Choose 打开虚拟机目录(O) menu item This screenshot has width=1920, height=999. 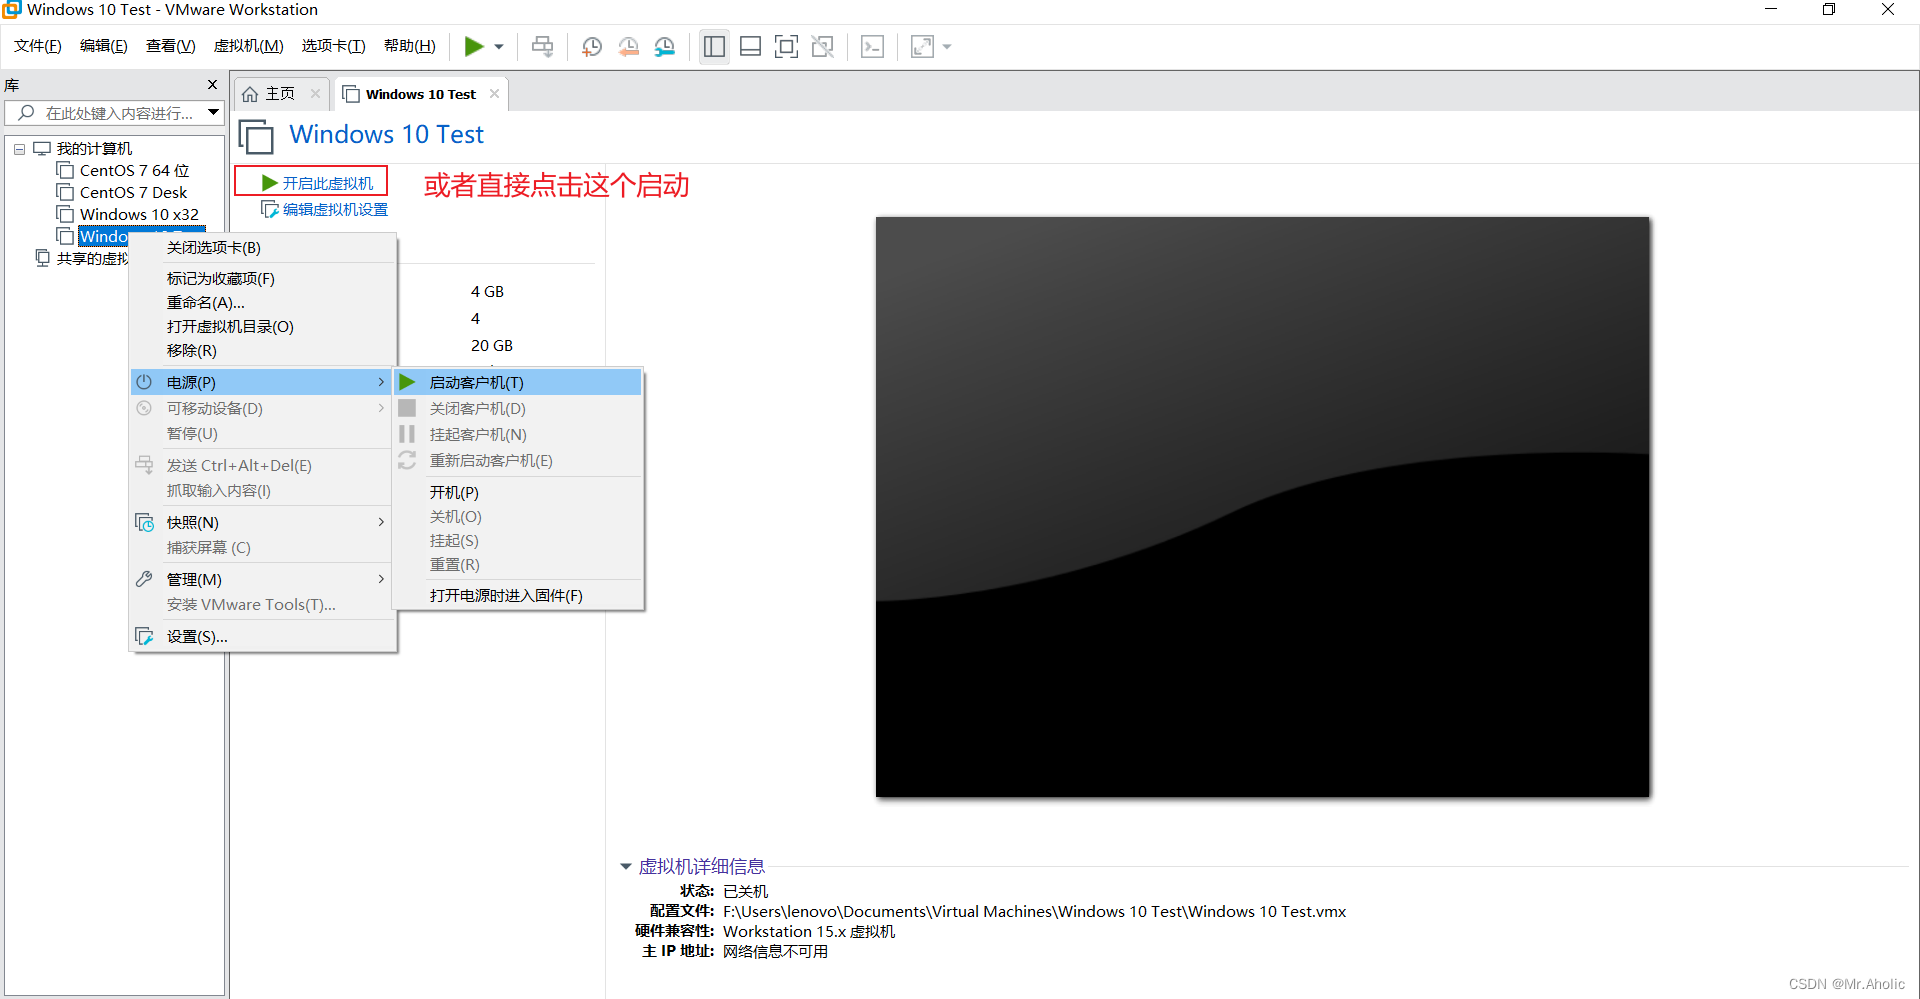coord(263,327)
